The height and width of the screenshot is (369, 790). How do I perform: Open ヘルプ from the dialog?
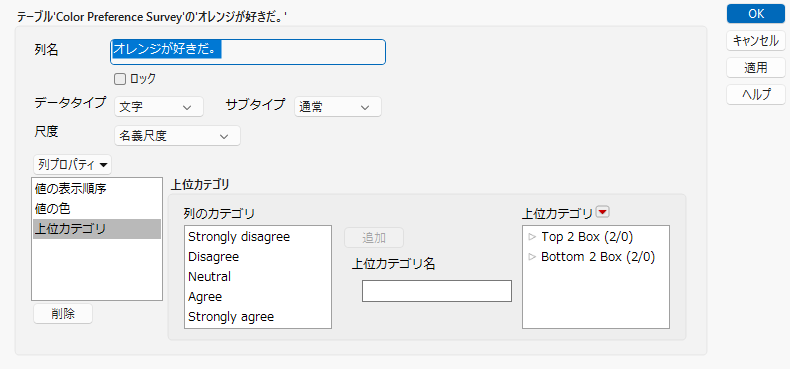[756, 94]
